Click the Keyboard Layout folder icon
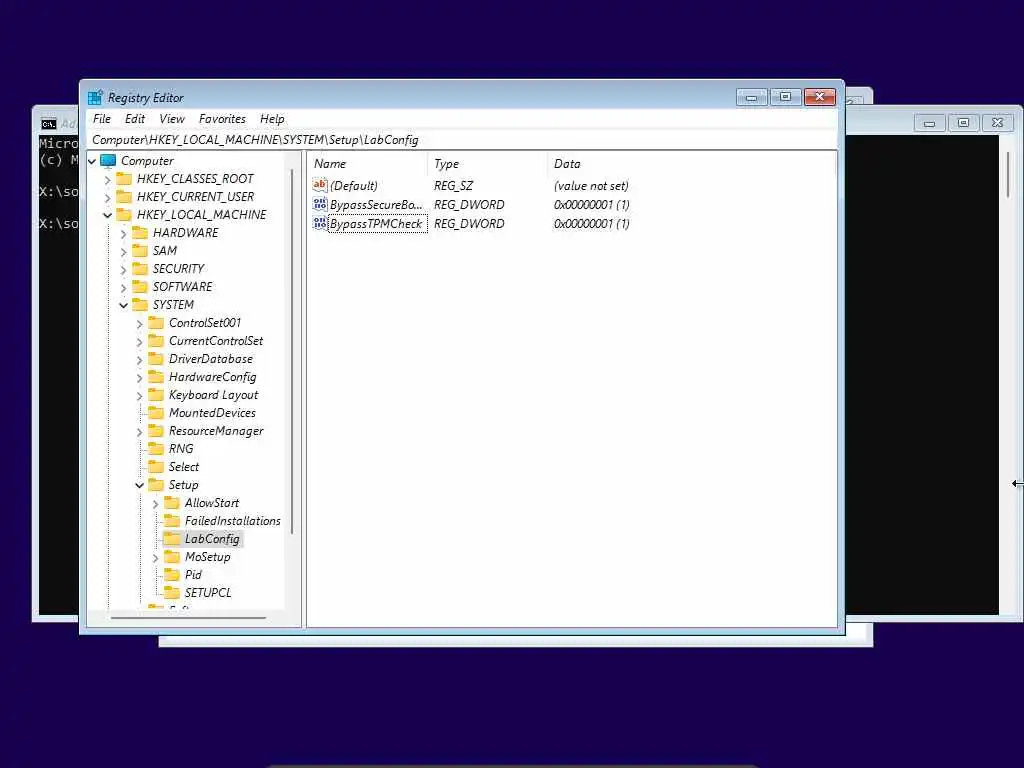 [x=156, y=394]
